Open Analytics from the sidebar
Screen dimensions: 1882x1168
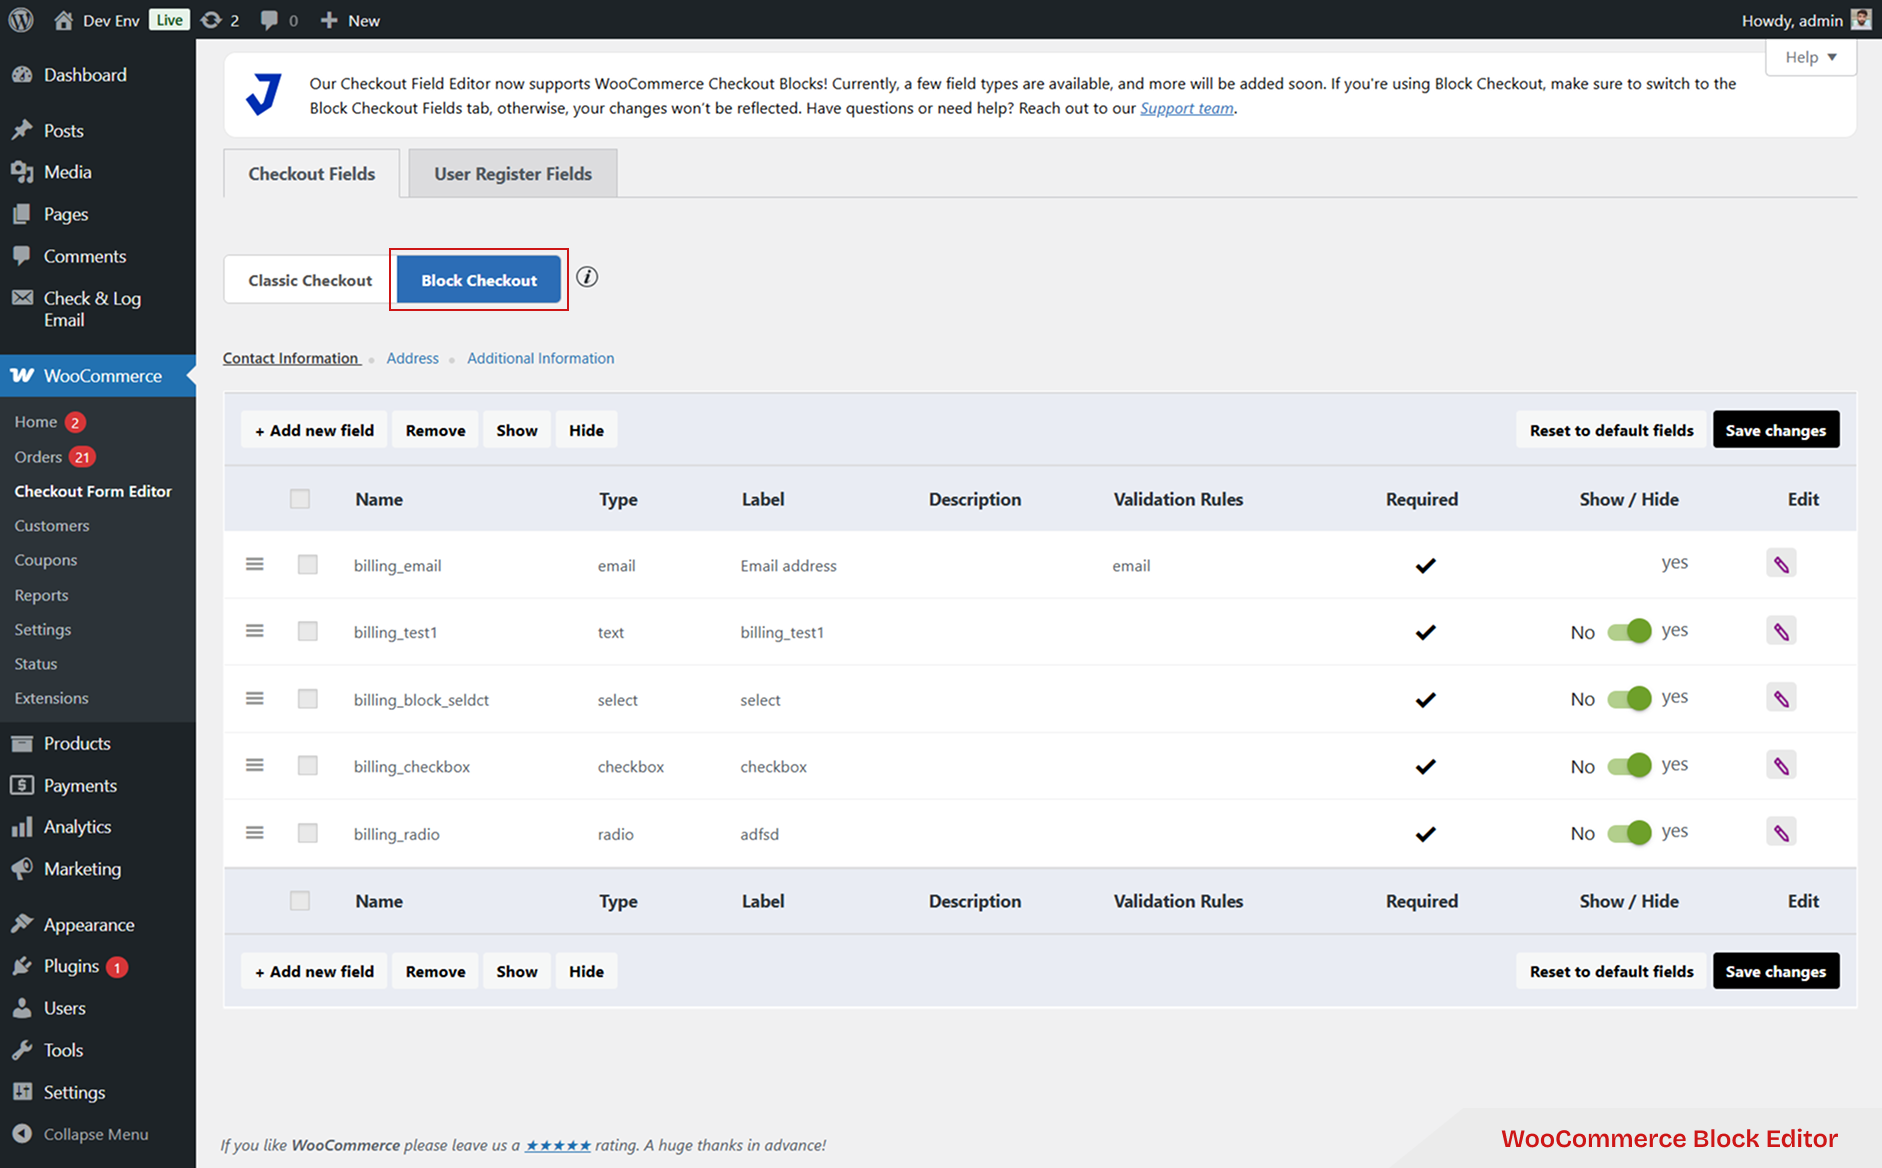[75, 826]
